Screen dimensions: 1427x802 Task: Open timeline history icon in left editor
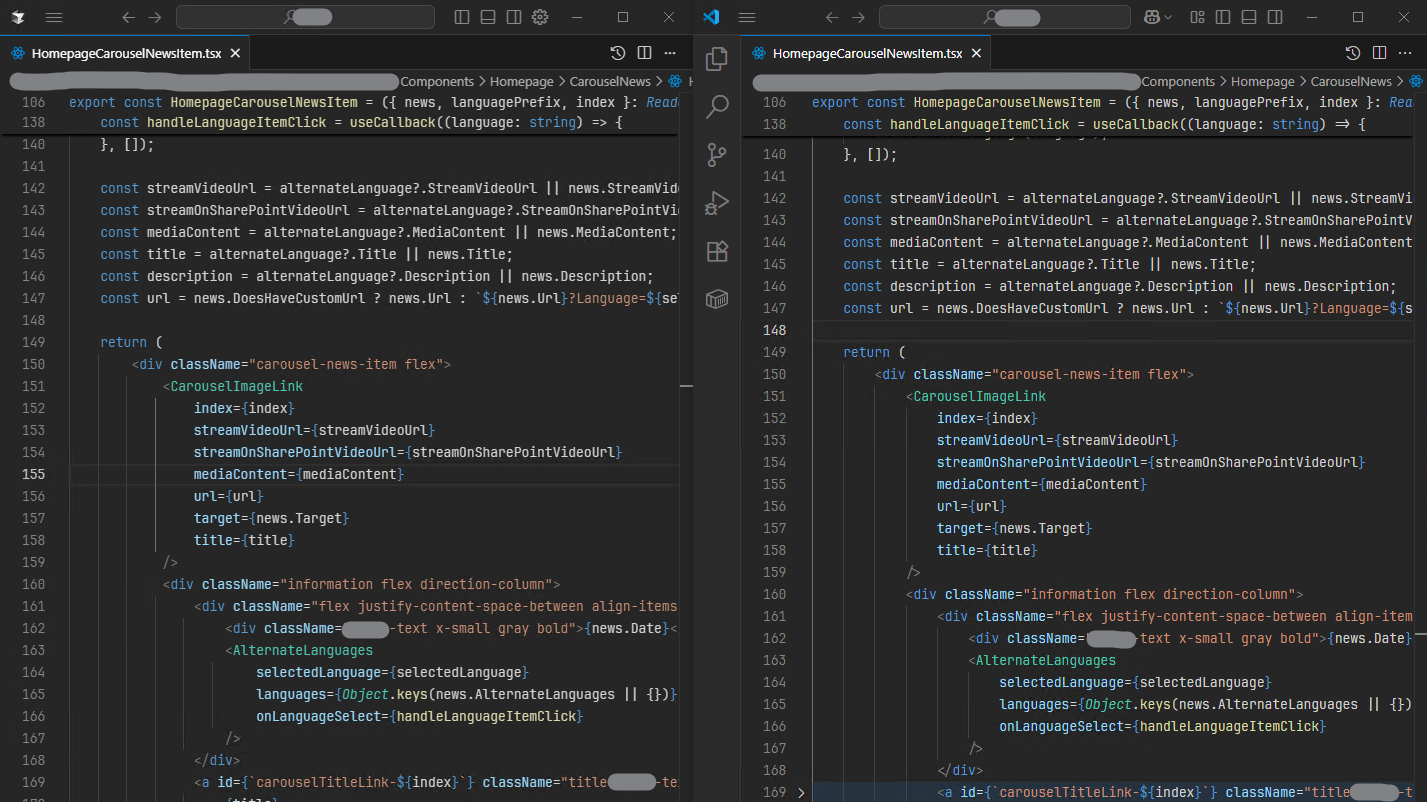(x=618, y=53)
